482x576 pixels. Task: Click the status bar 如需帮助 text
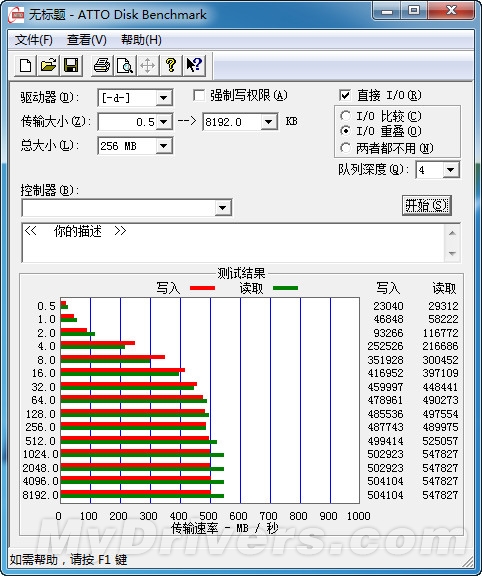[68, 560]
